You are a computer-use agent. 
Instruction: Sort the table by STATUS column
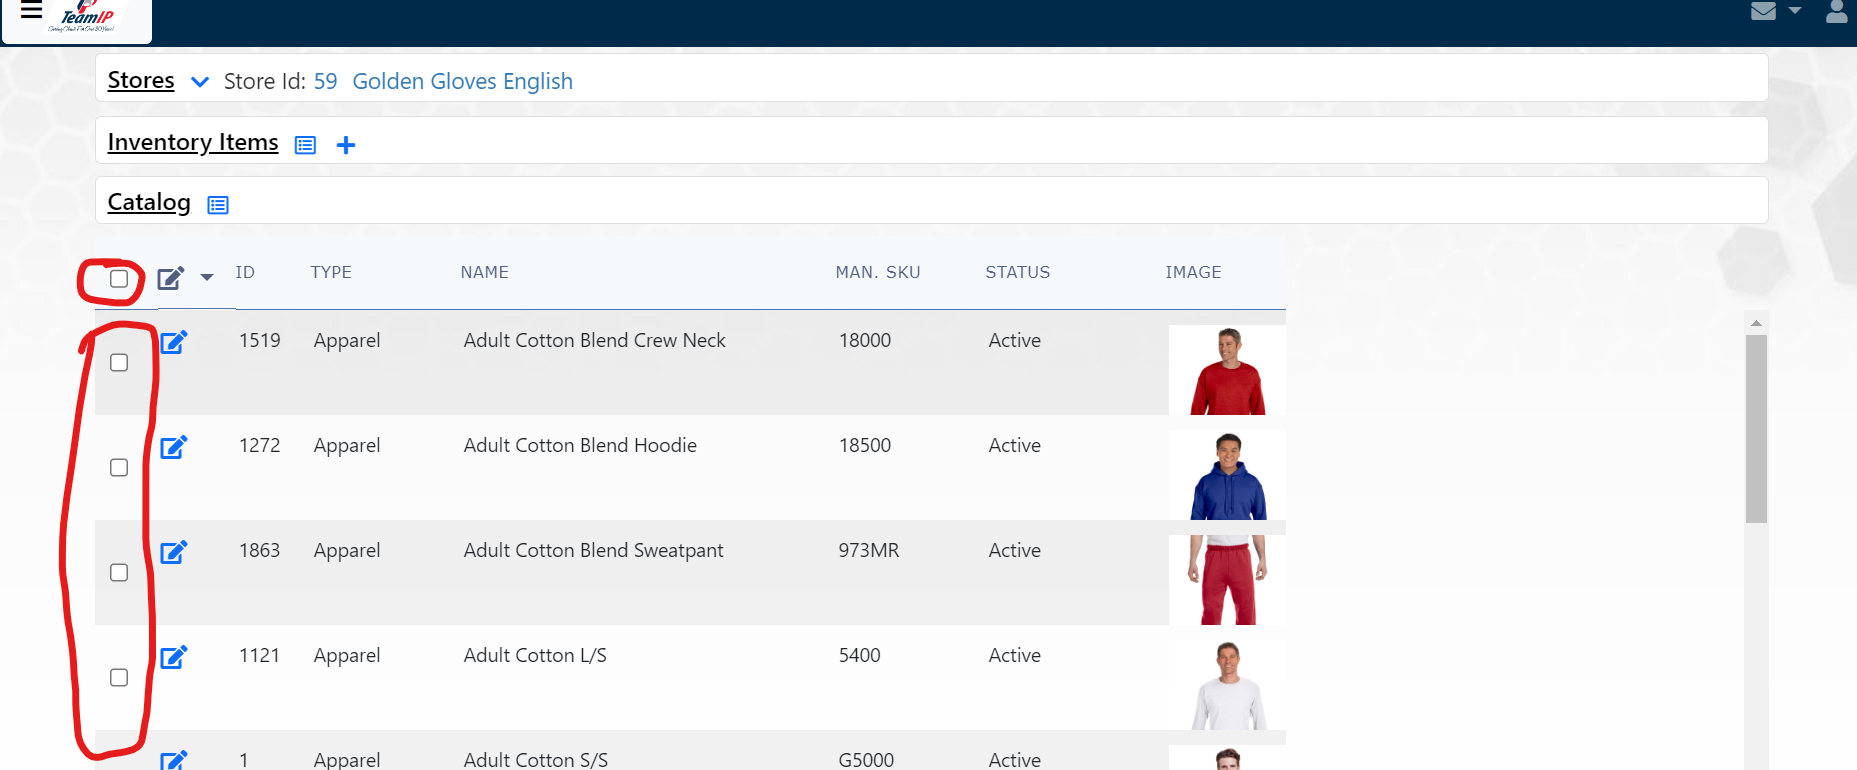tap(1017, 272)
